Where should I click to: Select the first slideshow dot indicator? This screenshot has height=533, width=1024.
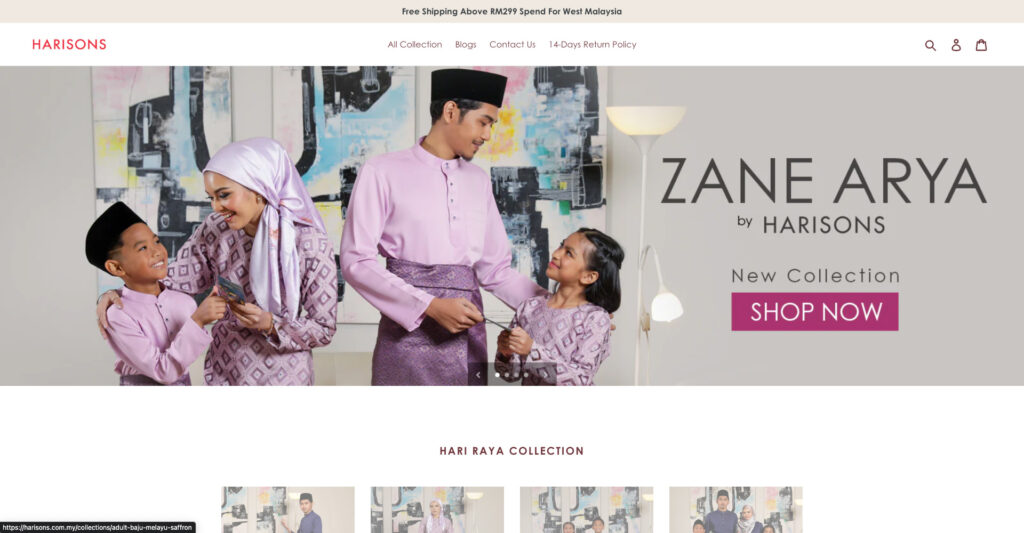497,375
